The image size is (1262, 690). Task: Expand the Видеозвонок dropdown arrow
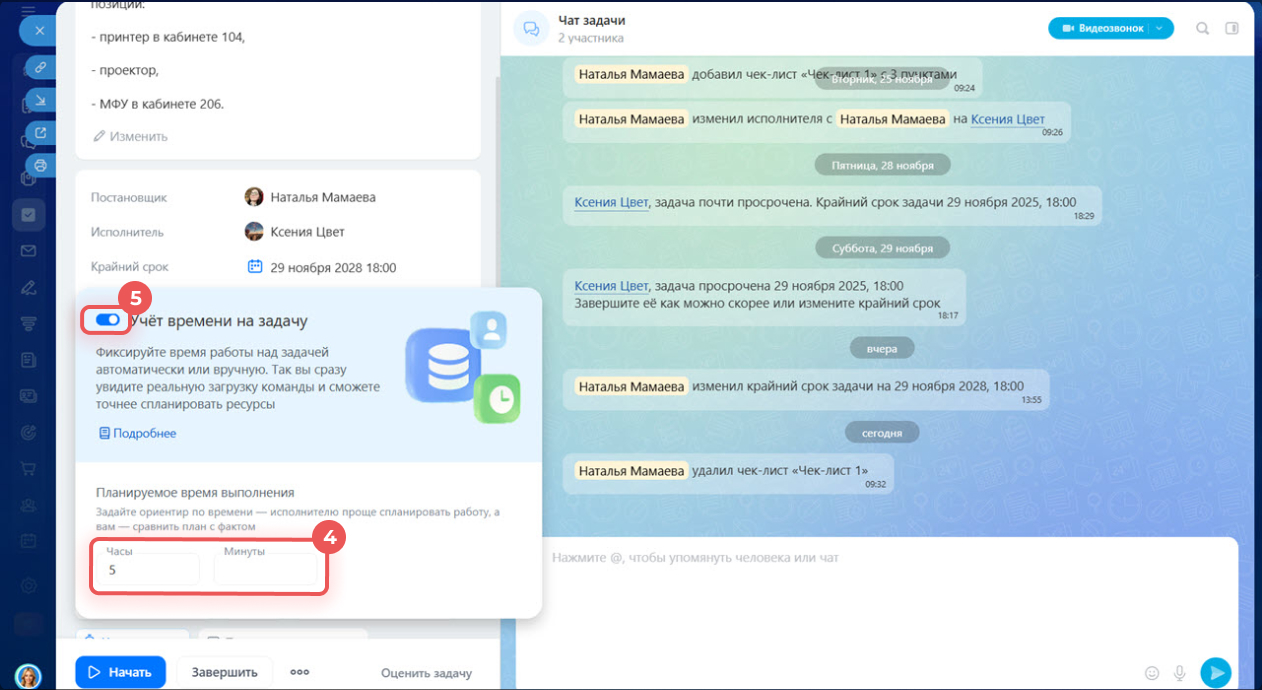pos(1160,29)
